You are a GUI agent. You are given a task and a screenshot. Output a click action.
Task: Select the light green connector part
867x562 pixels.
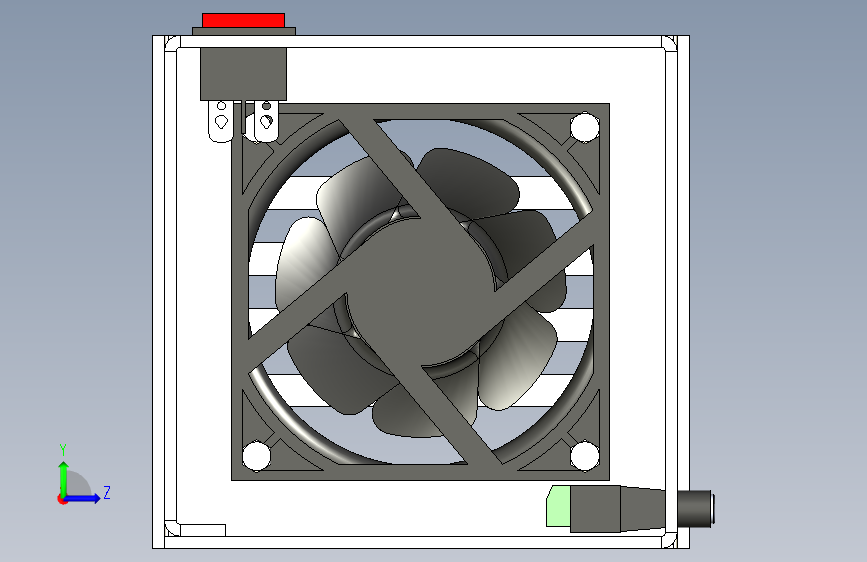point(558,506)
